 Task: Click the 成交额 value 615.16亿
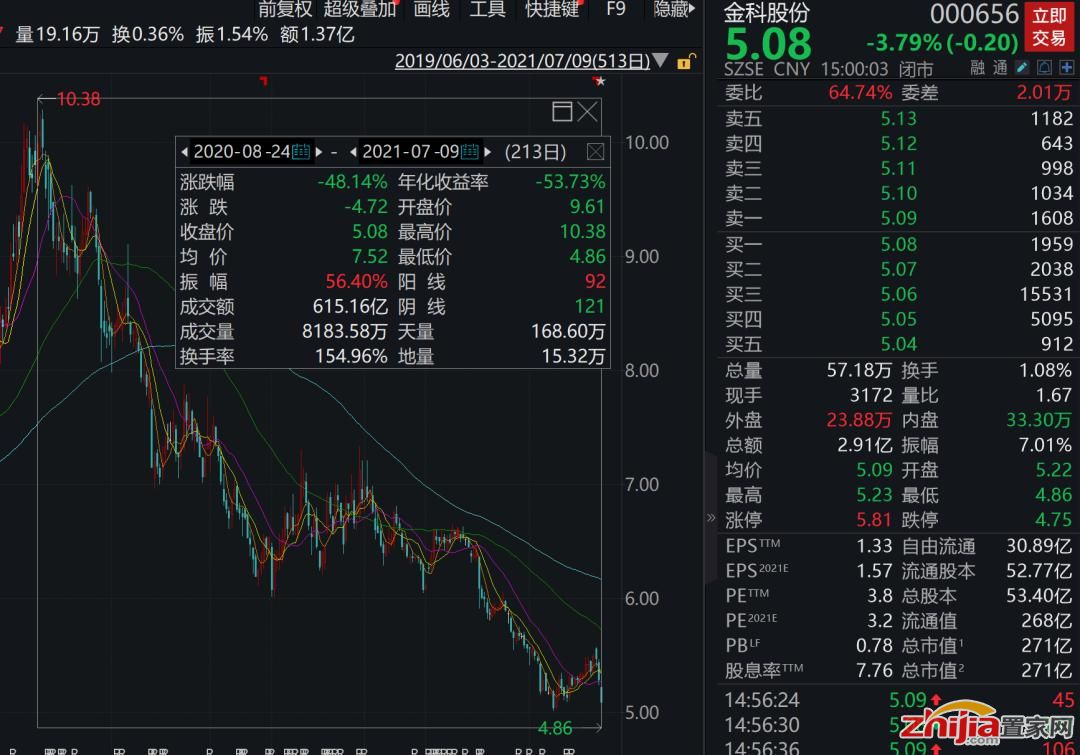coord(350,307)
